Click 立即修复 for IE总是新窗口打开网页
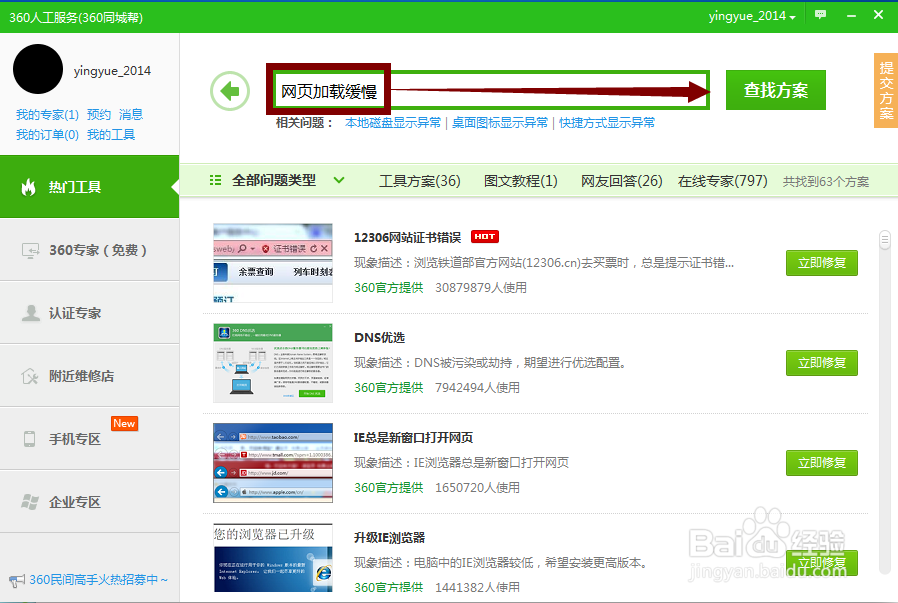Viewport: 898px width, 603px height. point(822,463)
